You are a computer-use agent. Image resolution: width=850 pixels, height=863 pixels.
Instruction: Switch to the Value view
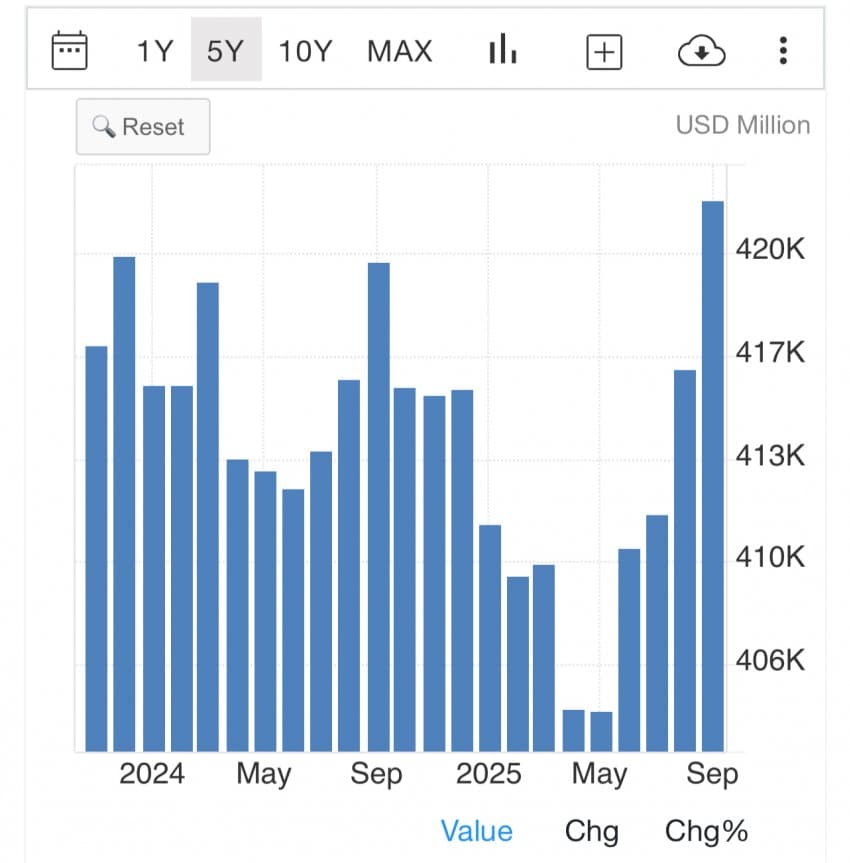[x=476, y=831]
